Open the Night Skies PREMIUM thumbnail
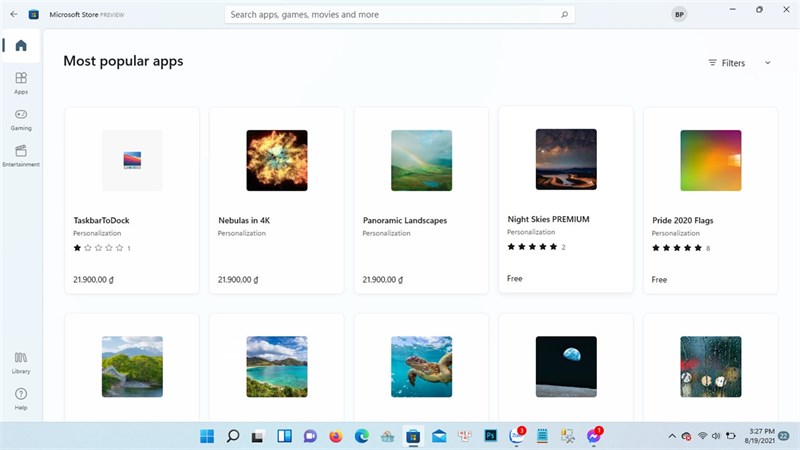The image size is (800, 450). coord(566,159)
